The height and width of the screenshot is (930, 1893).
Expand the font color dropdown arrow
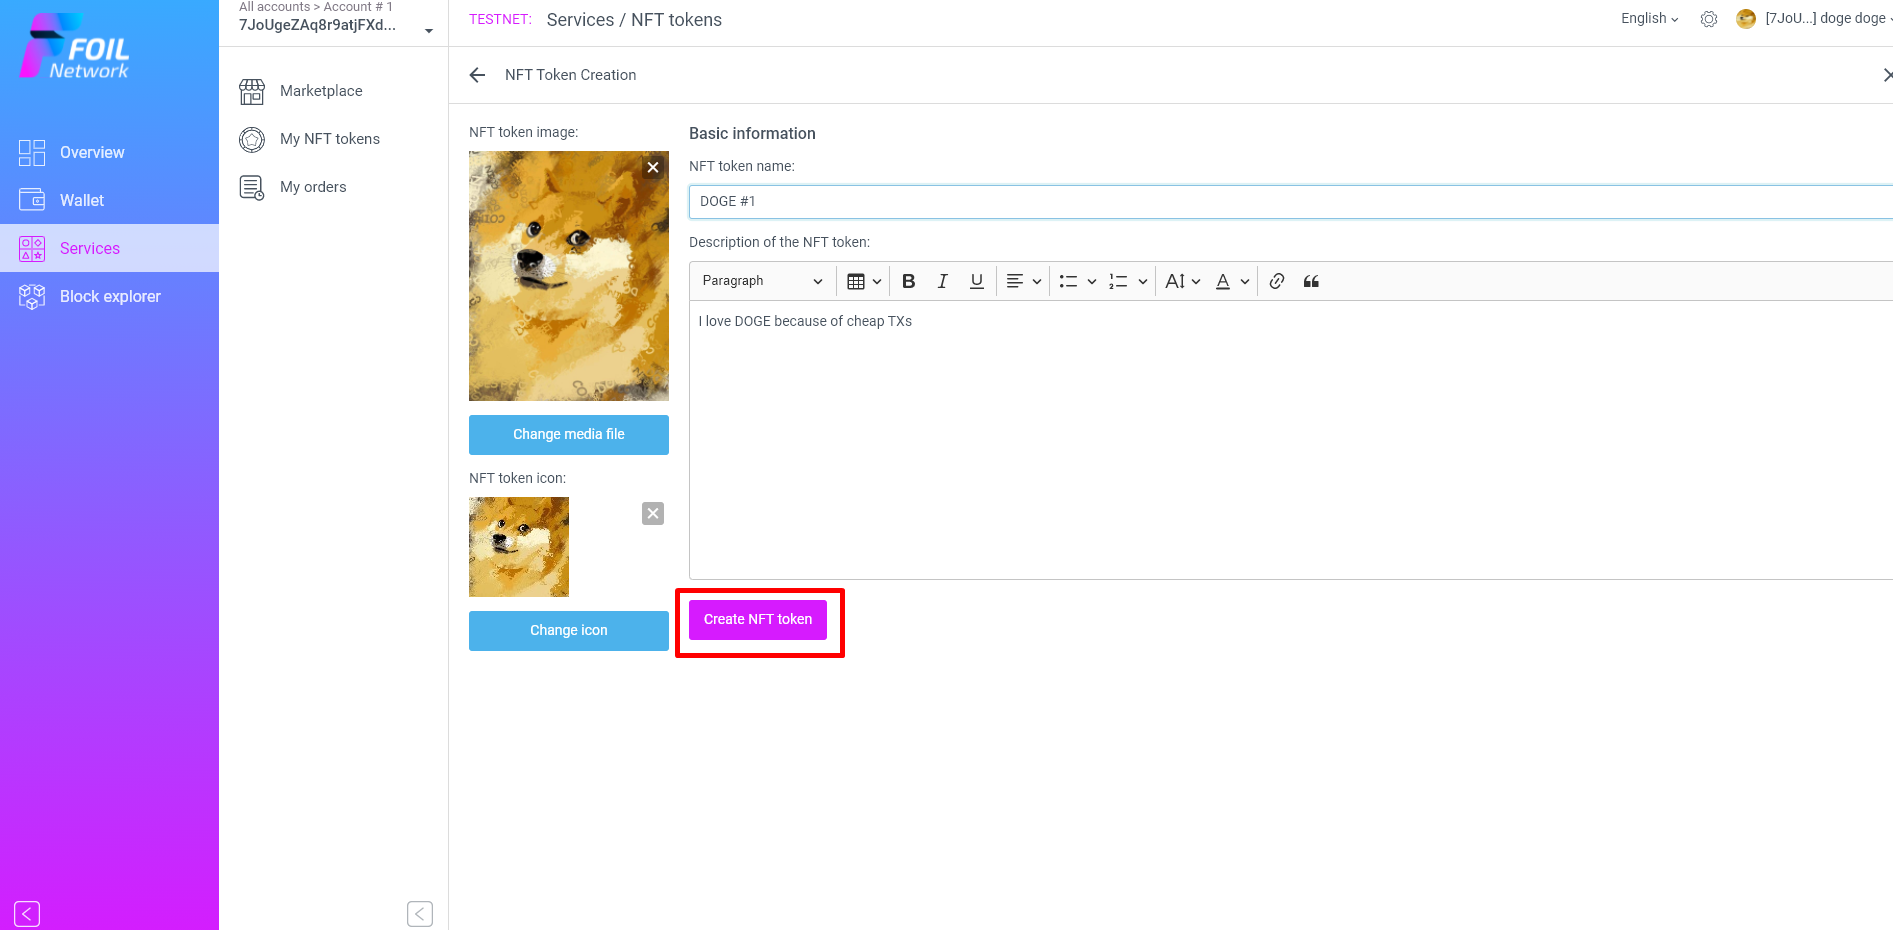1245,282
